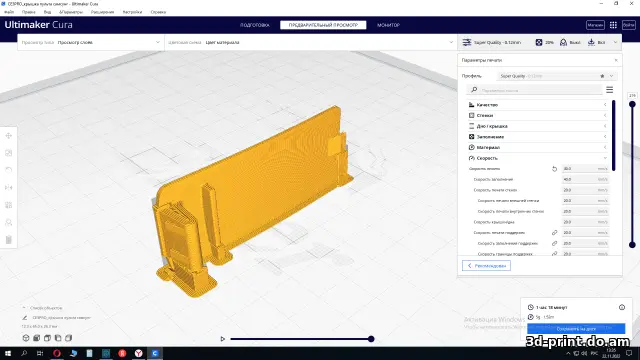The height and width of the screenshot is (360, 640).
Task: Open the Super Quality profile dropdown
Action: pos(557,76)
